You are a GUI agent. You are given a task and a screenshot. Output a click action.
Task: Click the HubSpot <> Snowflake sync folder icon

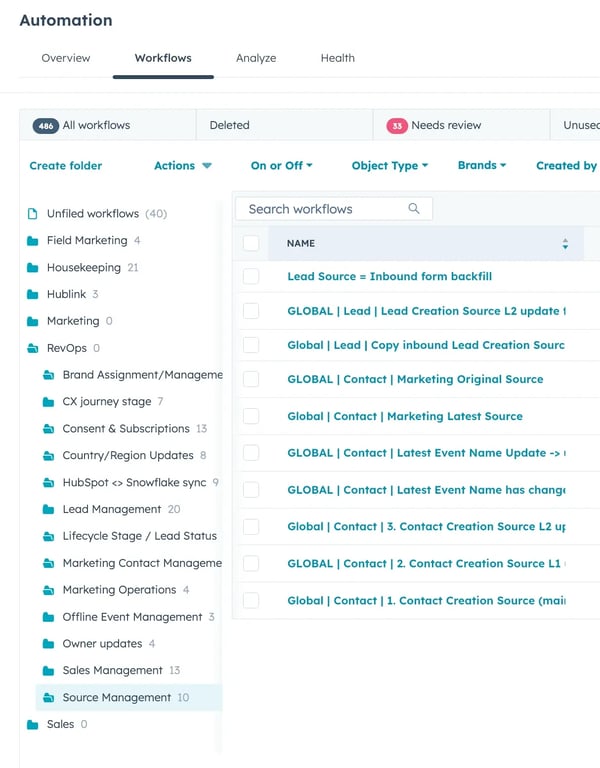pos(48,483)
